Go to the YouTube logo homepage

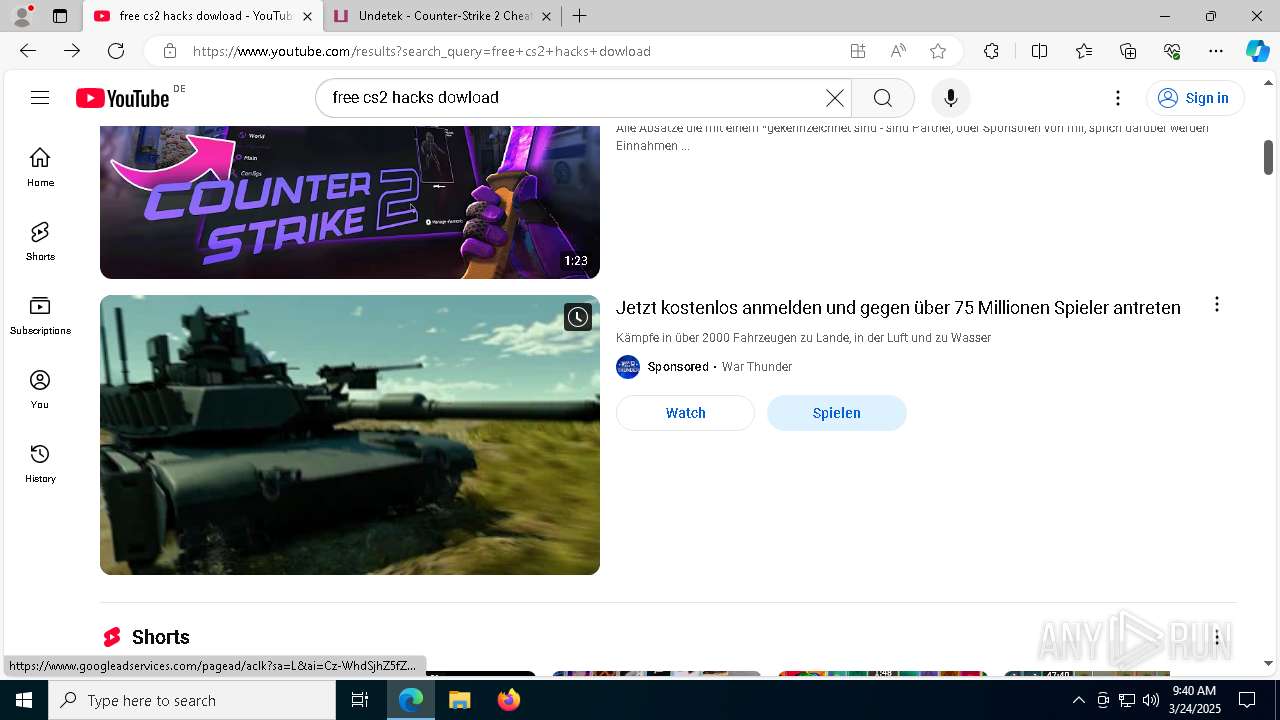pyautogui.click(x=123, y=98)
